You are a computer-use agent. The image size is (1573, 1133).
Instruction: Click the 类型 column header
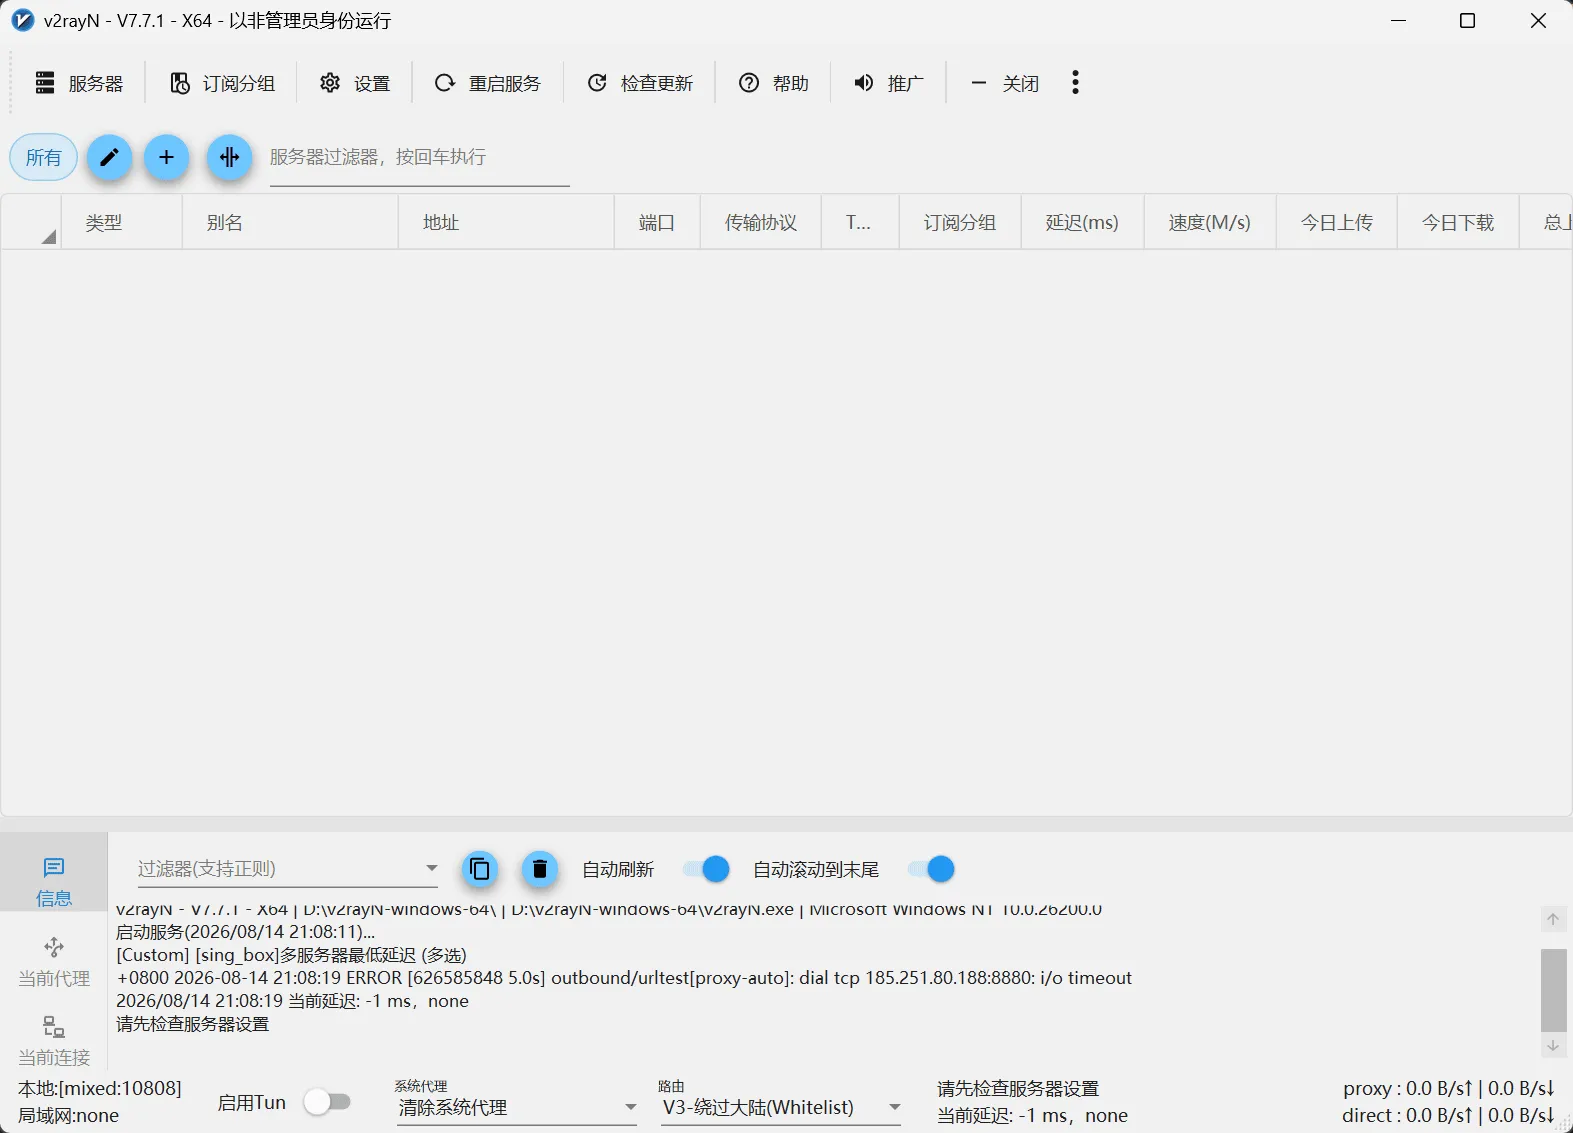121,222
